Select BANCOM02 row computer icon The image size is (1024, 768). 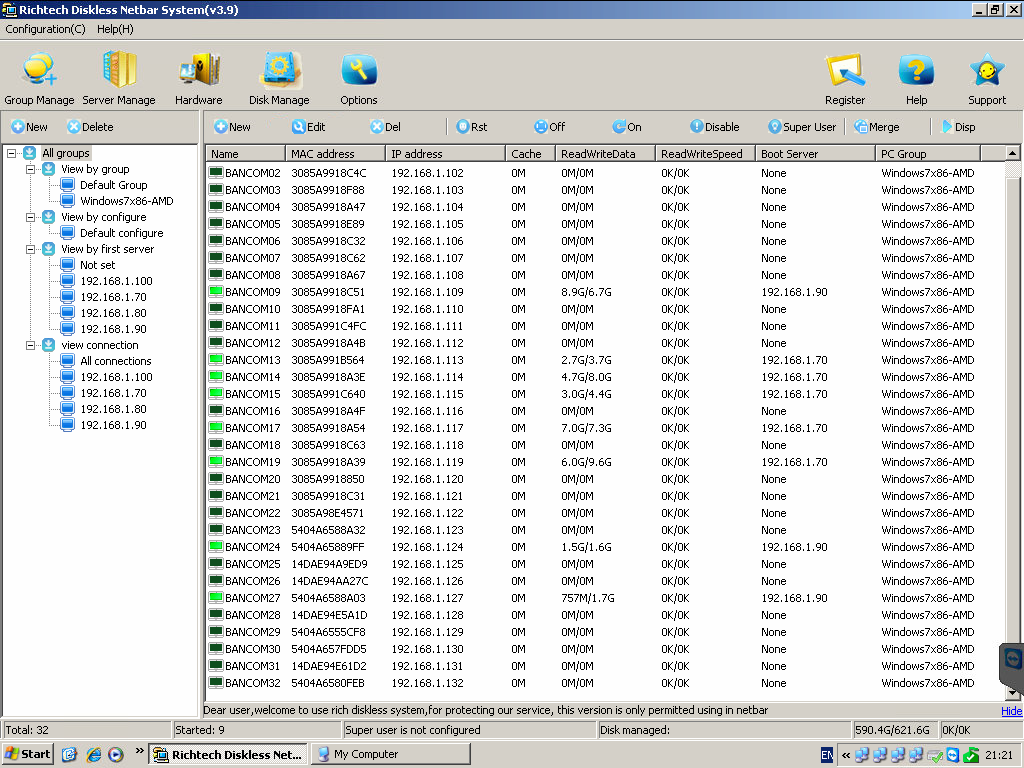click(x=216, y=172)
